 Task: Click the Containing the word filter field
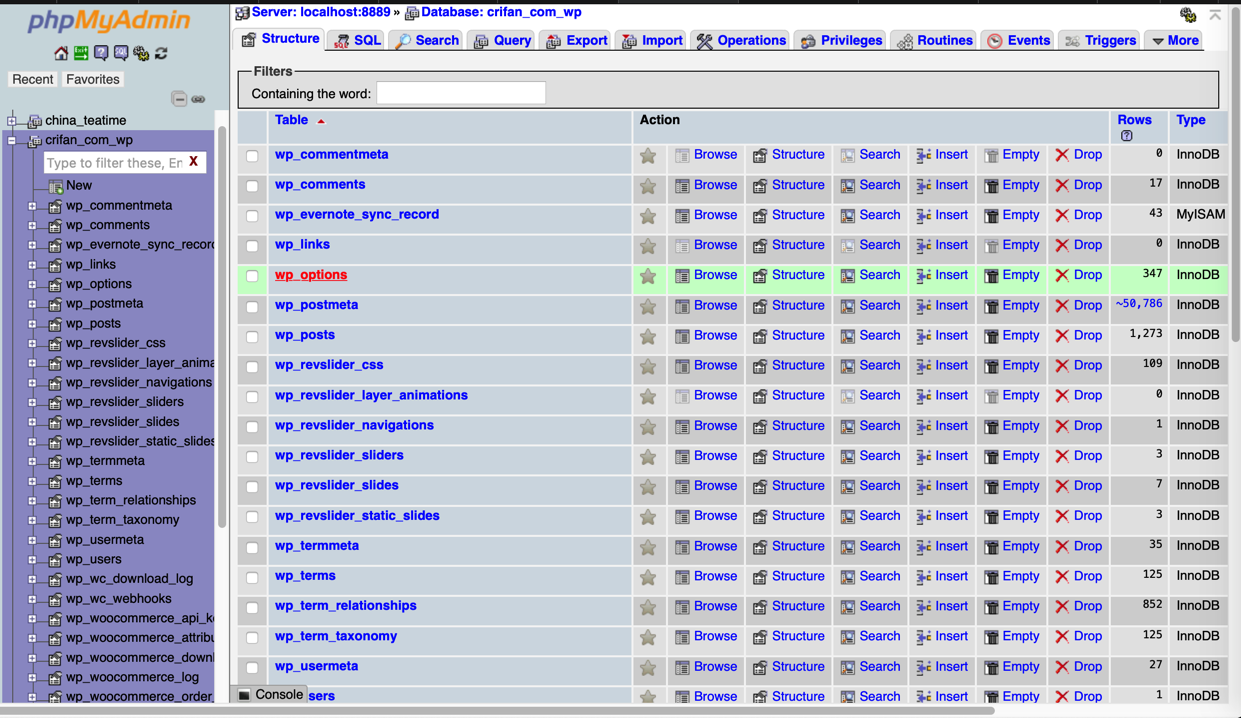pyautogui.click(x=461, y=93)
